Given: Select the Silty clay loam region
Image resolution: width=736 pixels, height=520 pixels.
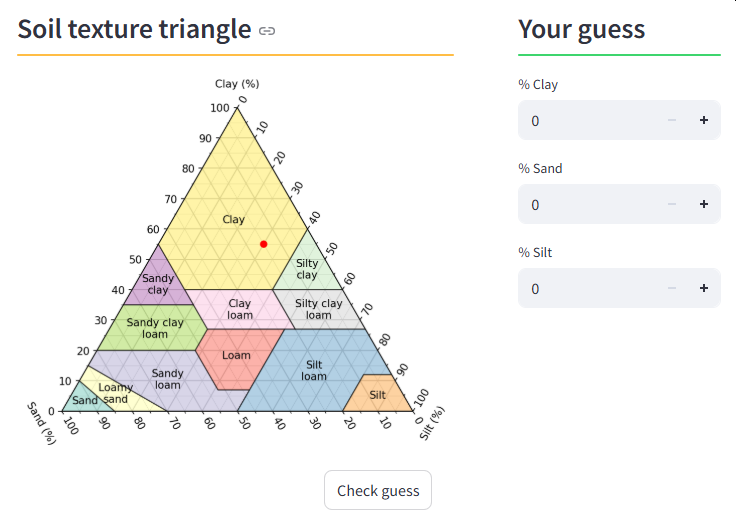Looking at the screenshot, I should tap(318, 309).
